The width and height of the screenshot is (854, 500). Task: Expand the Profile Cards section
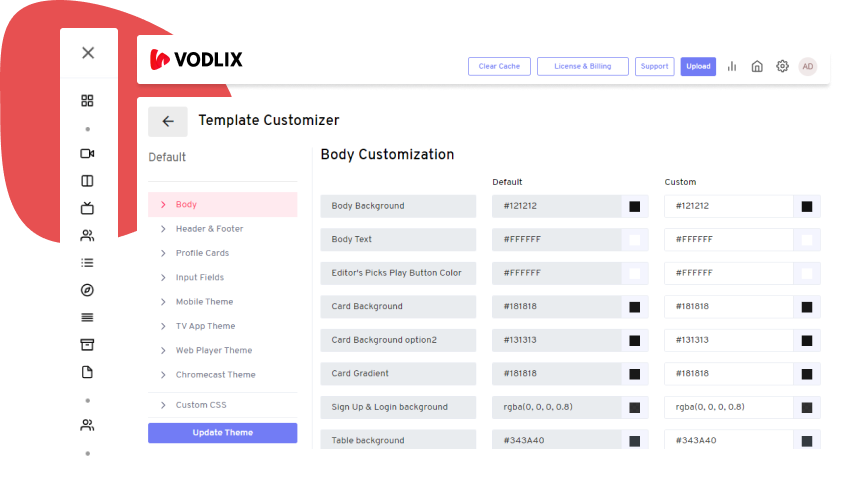coord(202,253)
